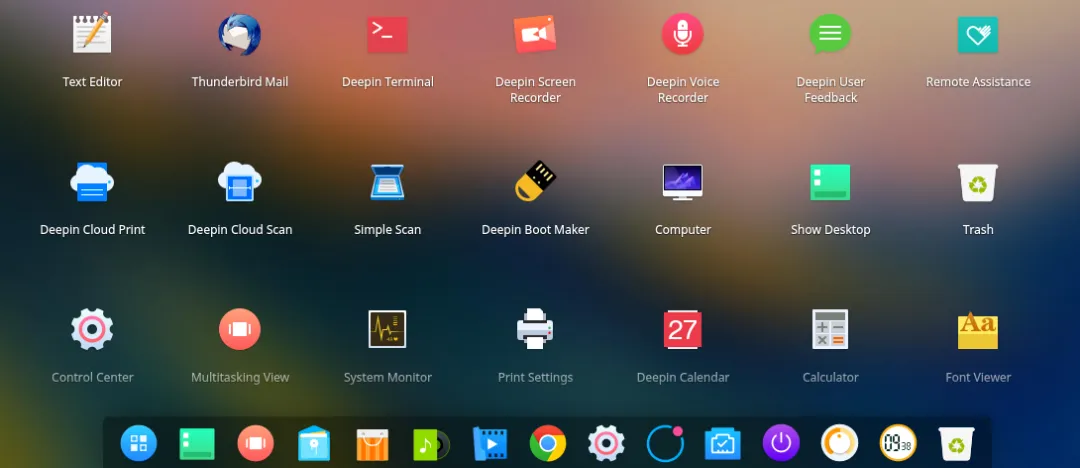Click the dock clock showing 09:38
1080x468 pixels.
tap(898, 442)
